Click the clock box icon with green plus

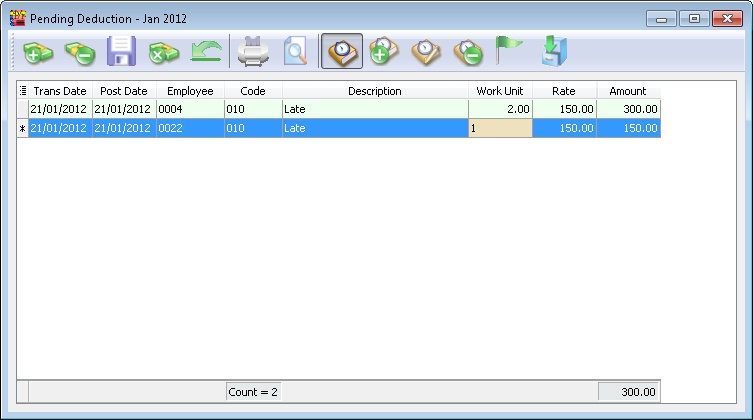point(384,52)
